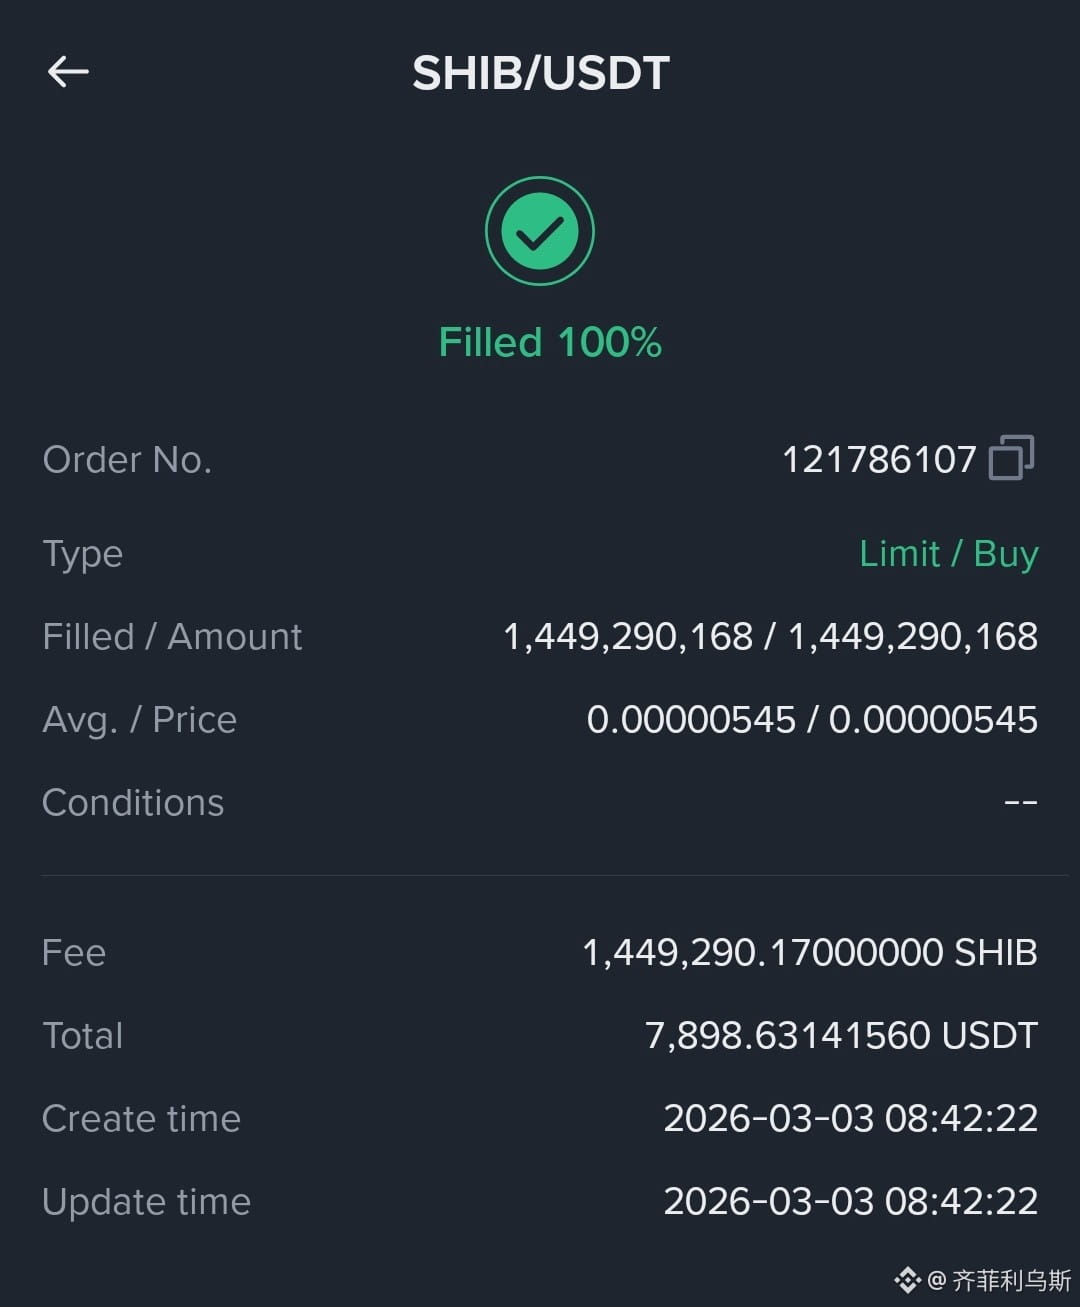Select the fee amount in SHIB

click(810, 952)
